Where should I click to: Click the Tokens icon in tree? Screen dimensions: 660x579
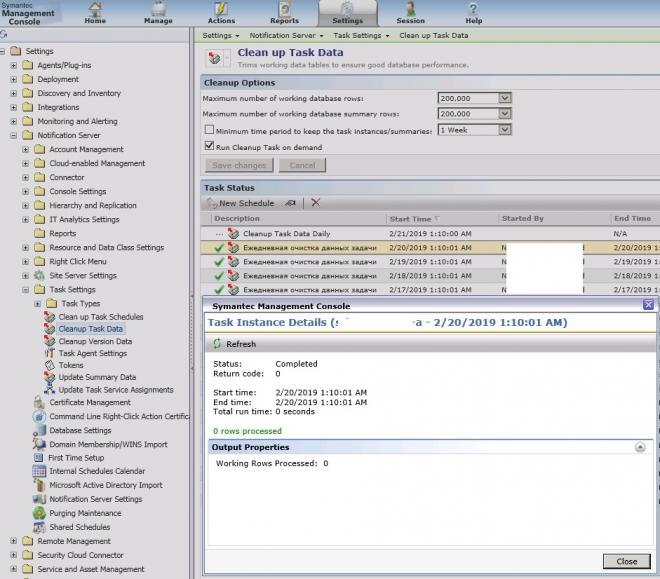[50, 365]
